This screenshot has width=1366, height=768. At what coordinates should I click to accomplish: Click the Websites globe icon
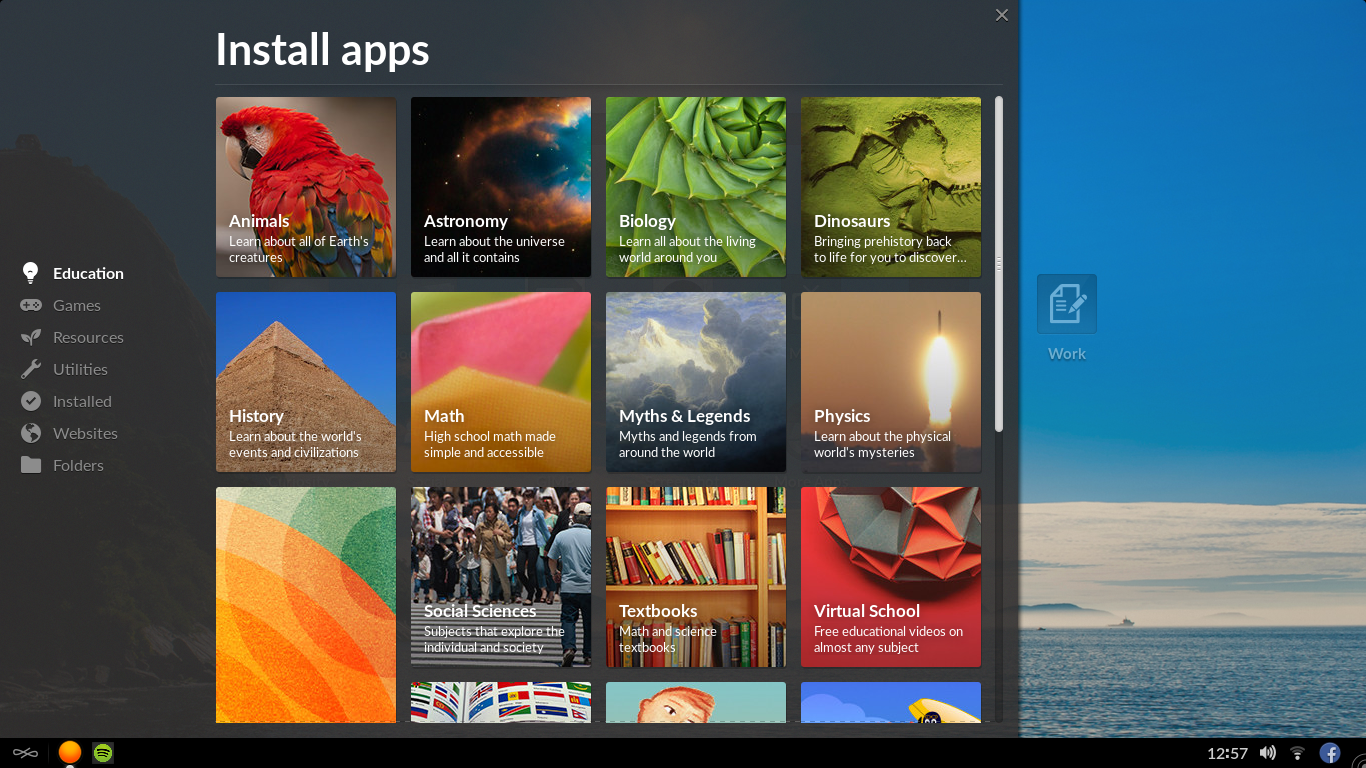31,433
